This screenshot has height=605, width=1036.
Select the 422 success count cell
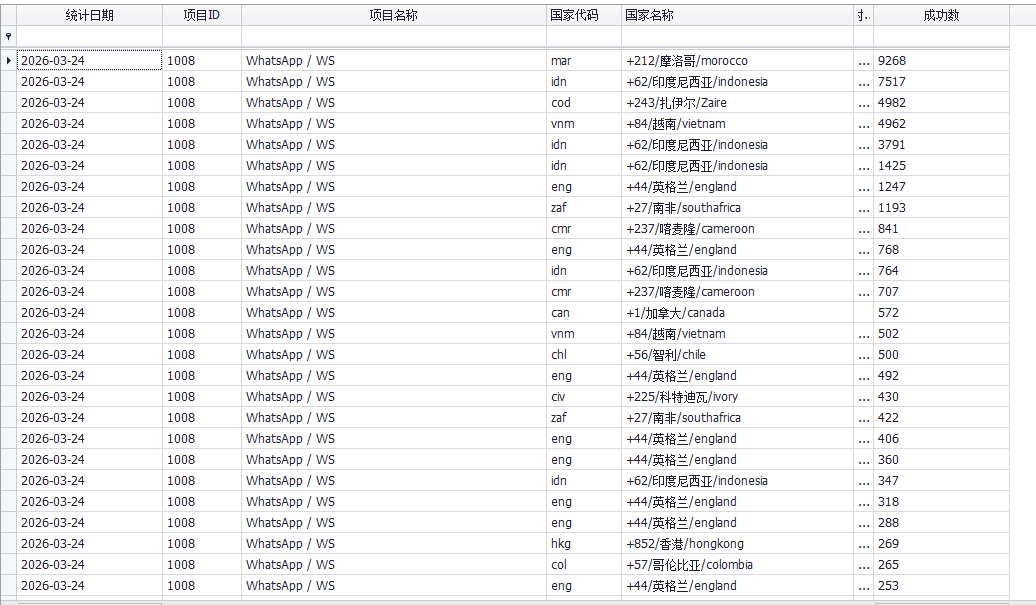(x=941, y=417)
